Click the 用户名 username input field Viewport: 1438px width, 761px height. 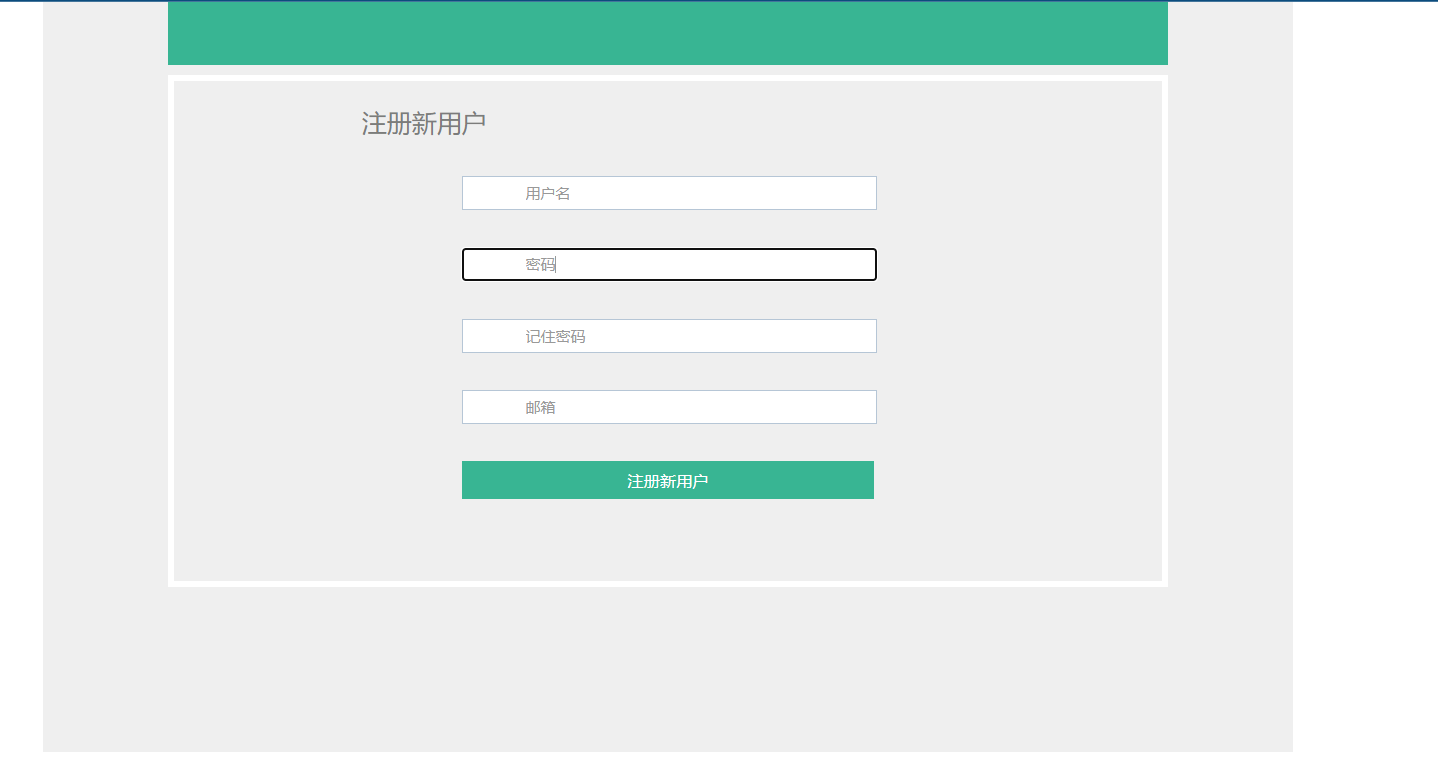tap(668, 192)
